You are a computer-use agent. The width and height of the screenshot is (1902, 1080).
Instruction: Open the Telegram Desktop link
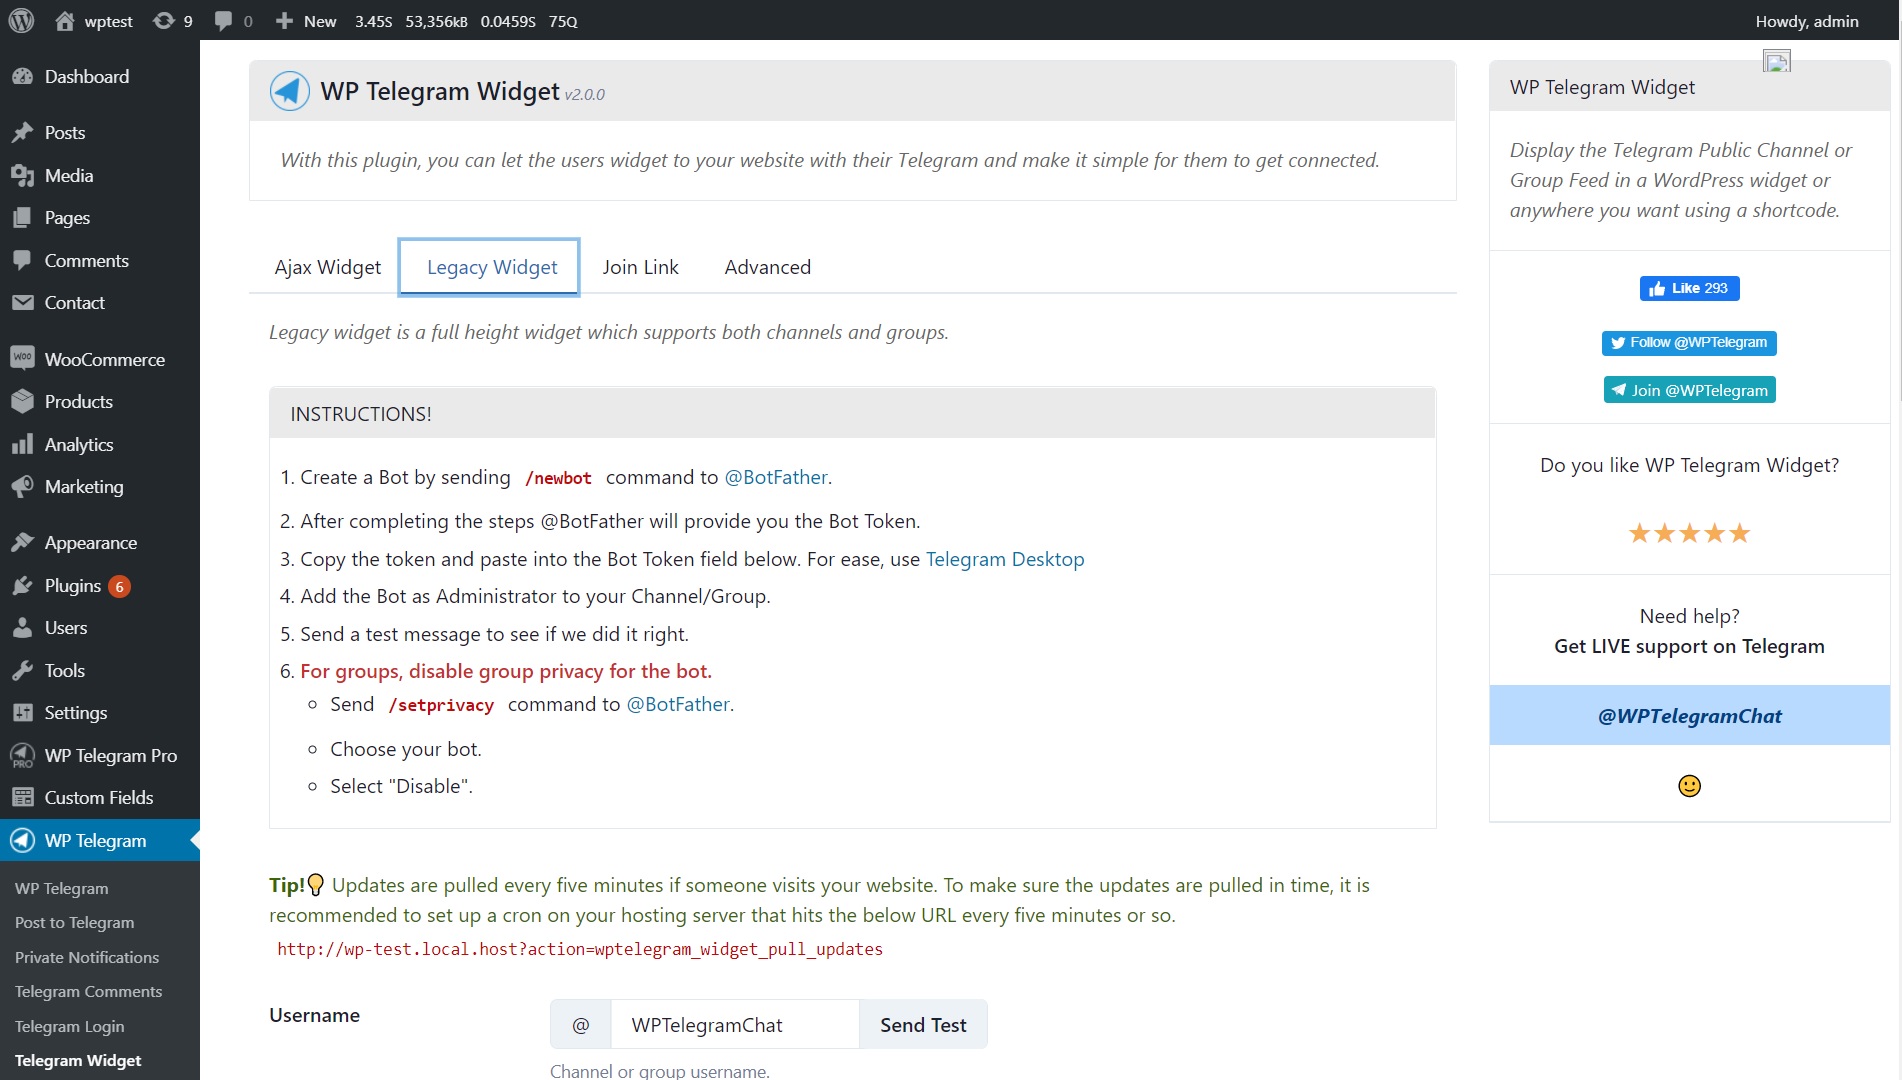point(1005,560)
